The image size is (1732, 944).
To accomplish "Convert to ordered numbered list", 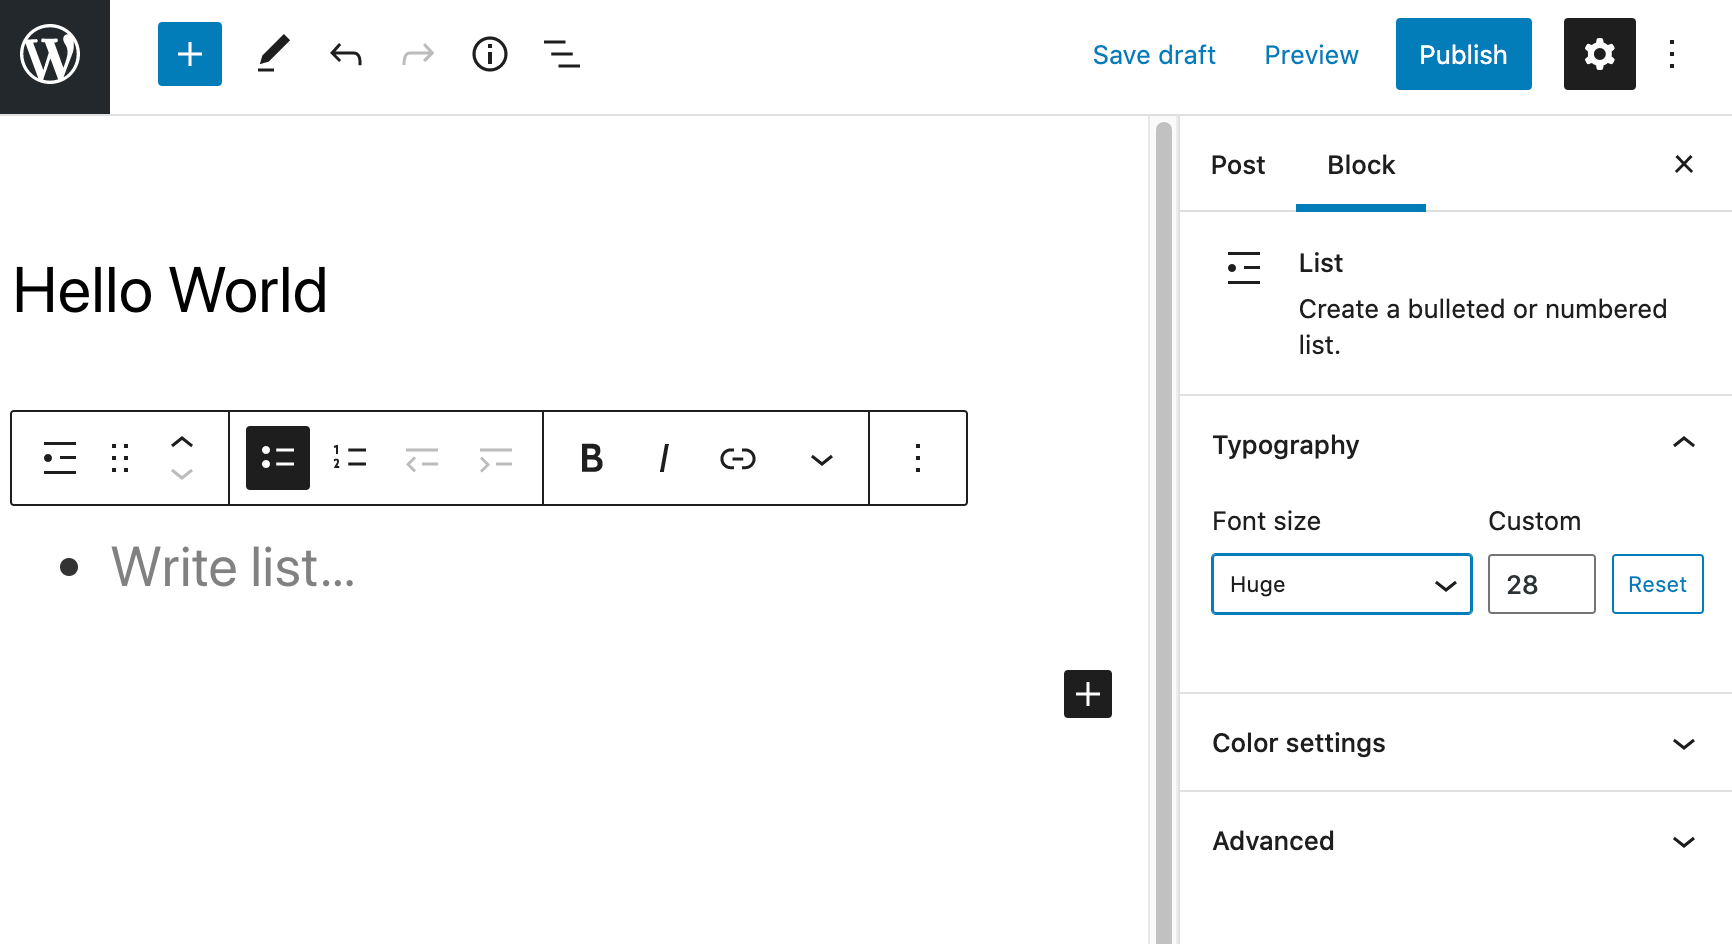I will (350, 458).
